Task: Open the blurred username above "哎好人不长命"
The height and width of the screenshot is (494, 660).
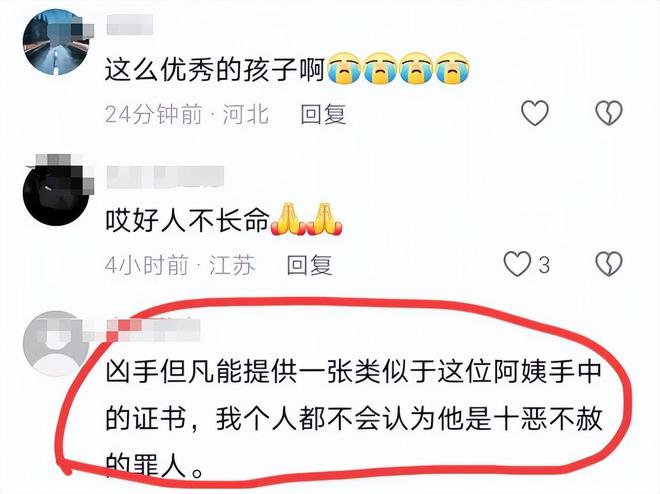Action: click(165, 176)
